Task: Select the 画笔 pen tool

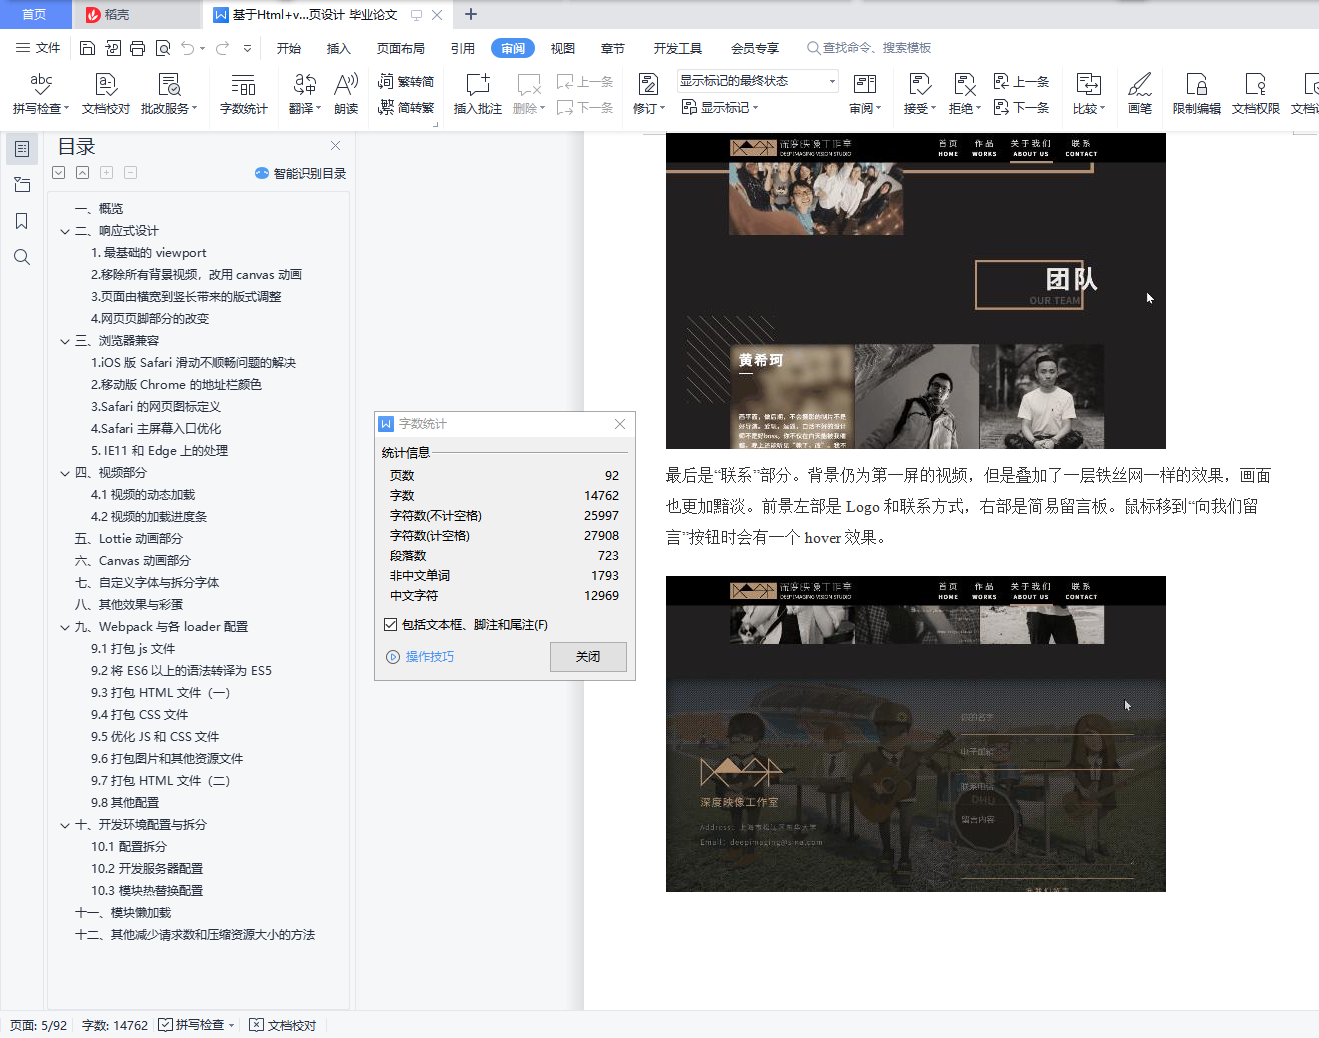Action: 1140,94
